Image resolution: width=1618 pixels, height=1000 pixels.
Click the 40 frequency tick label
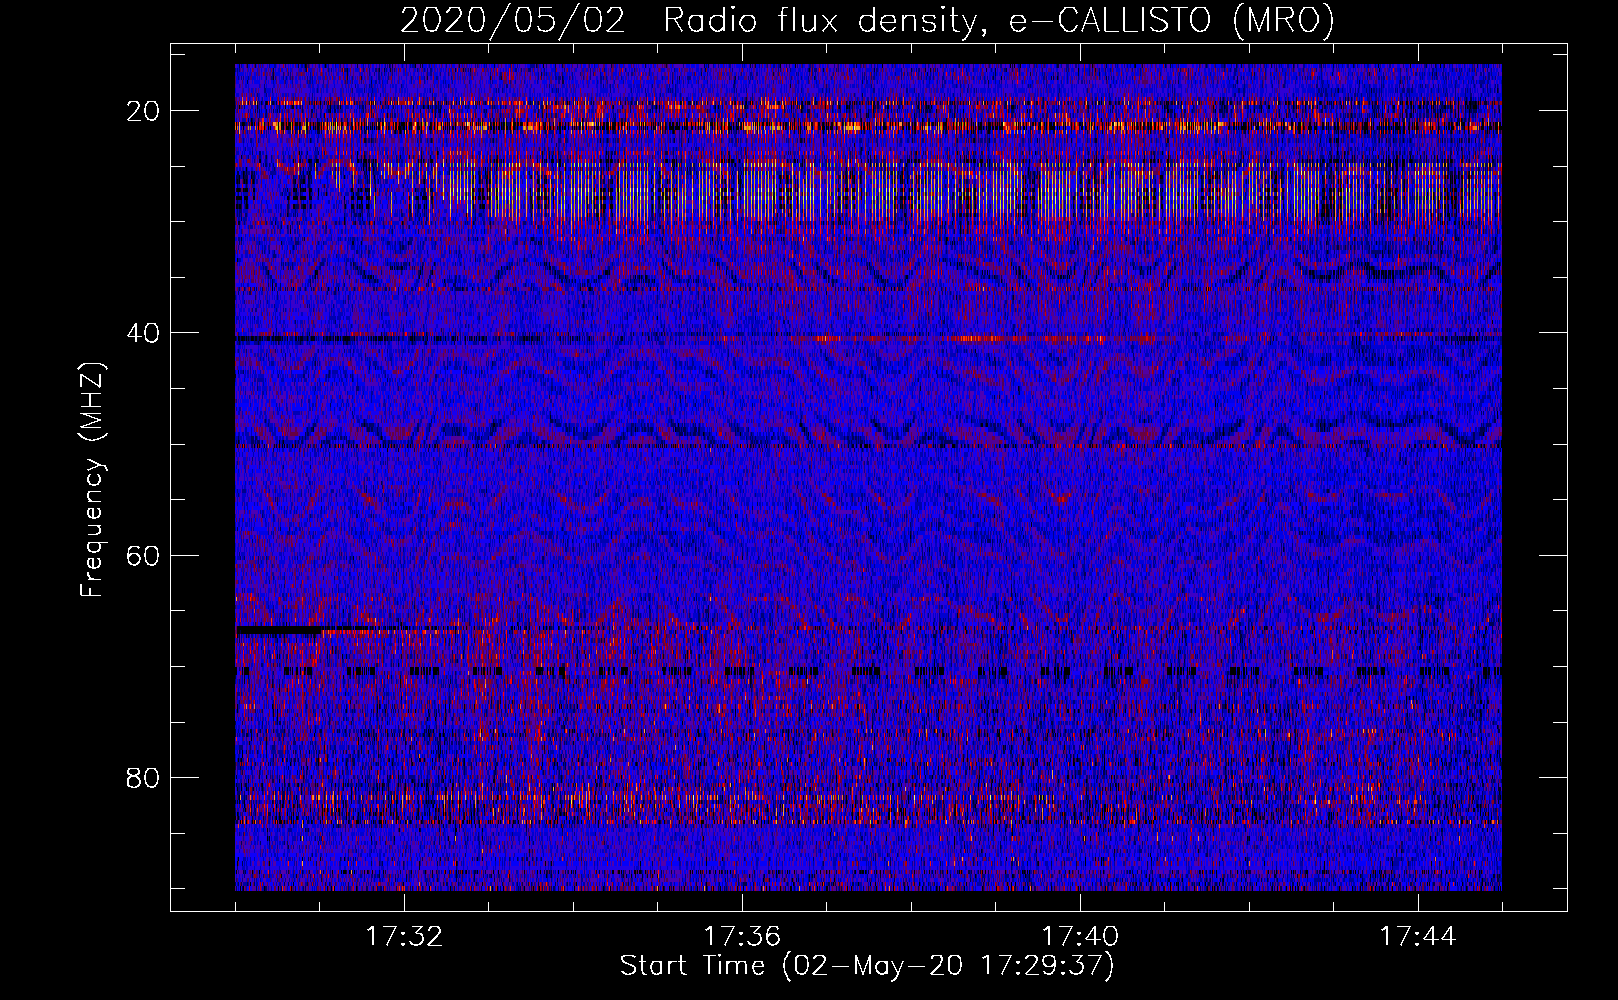pyautogui.click(x=143, y=333)
